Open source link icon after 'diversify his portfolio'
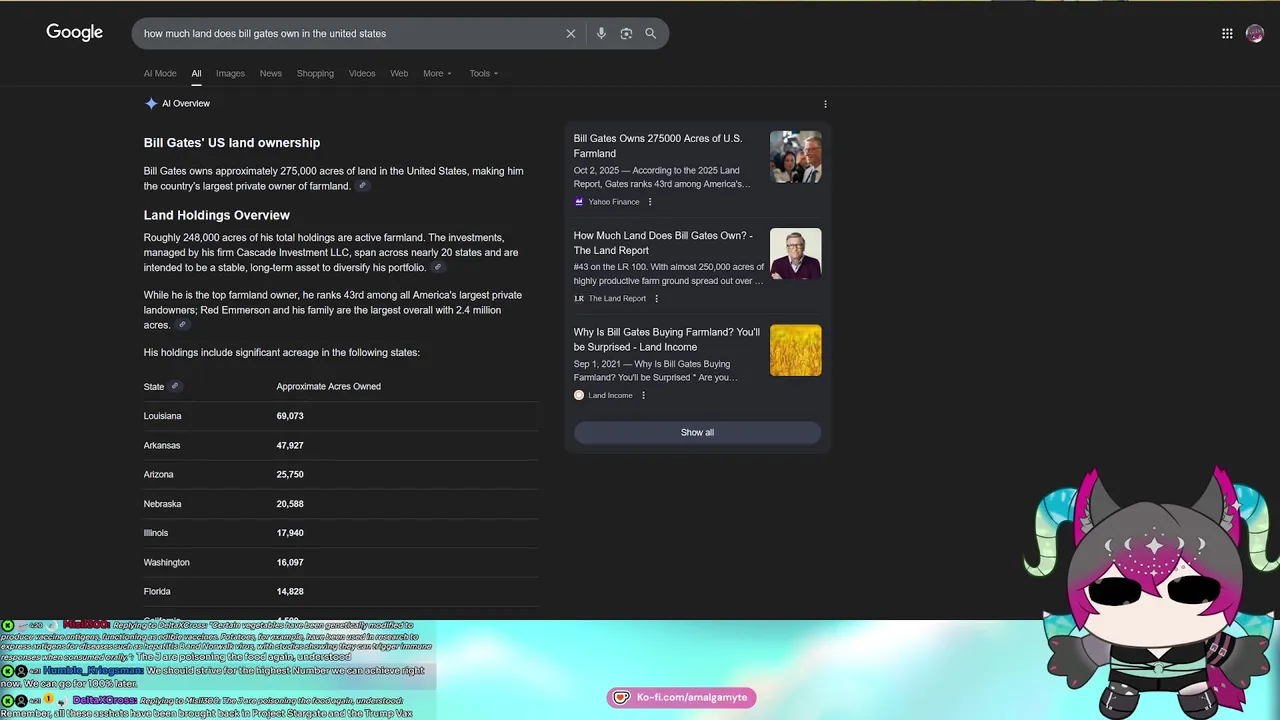The width and height of the screenshot is (1280, 720). click(437, 268)
